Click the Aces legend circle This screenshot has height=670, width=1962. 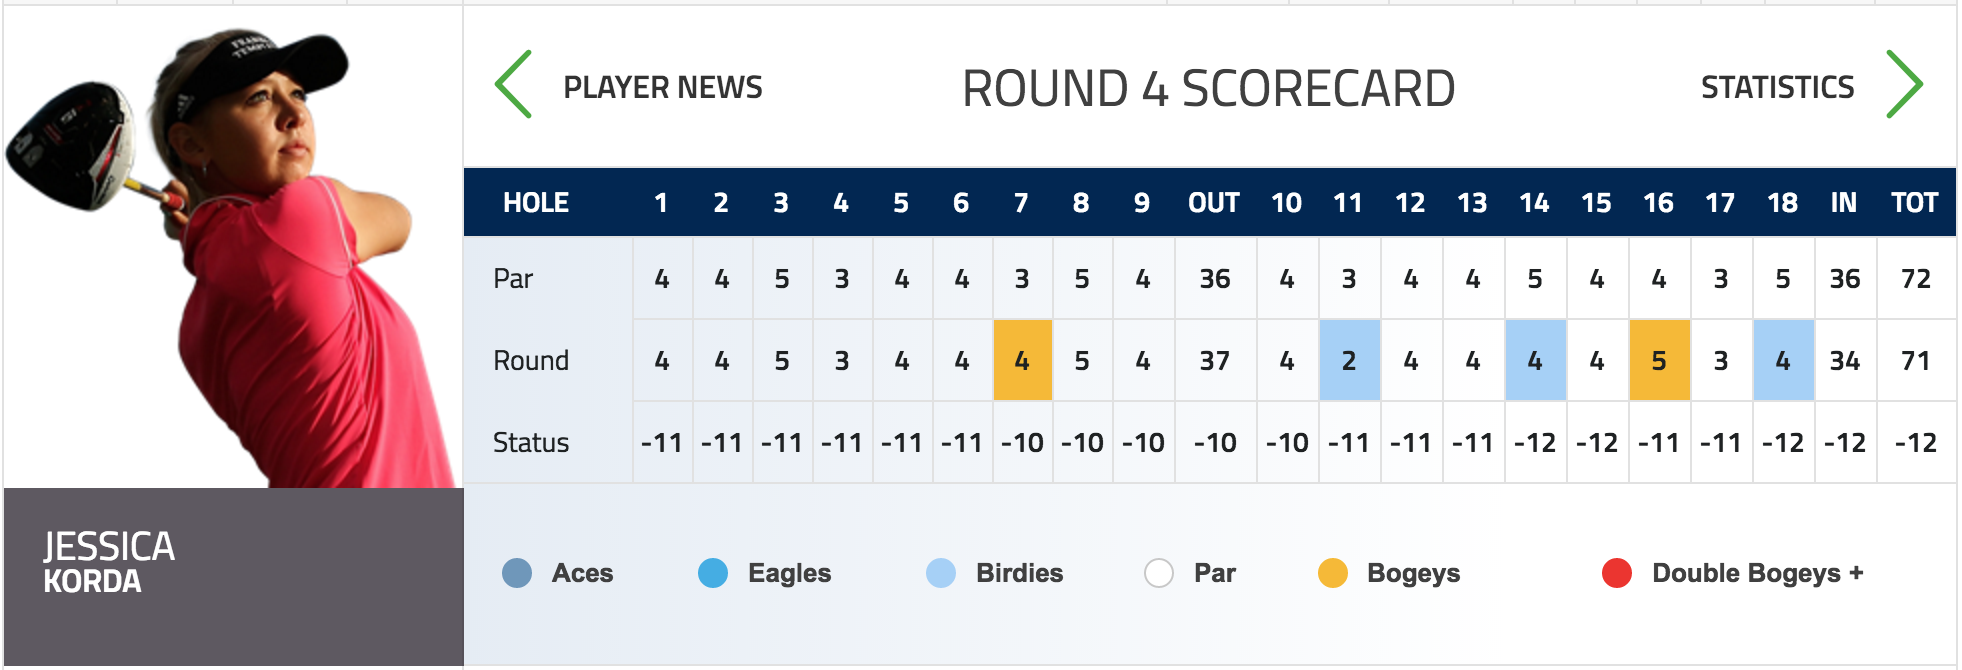517,573
